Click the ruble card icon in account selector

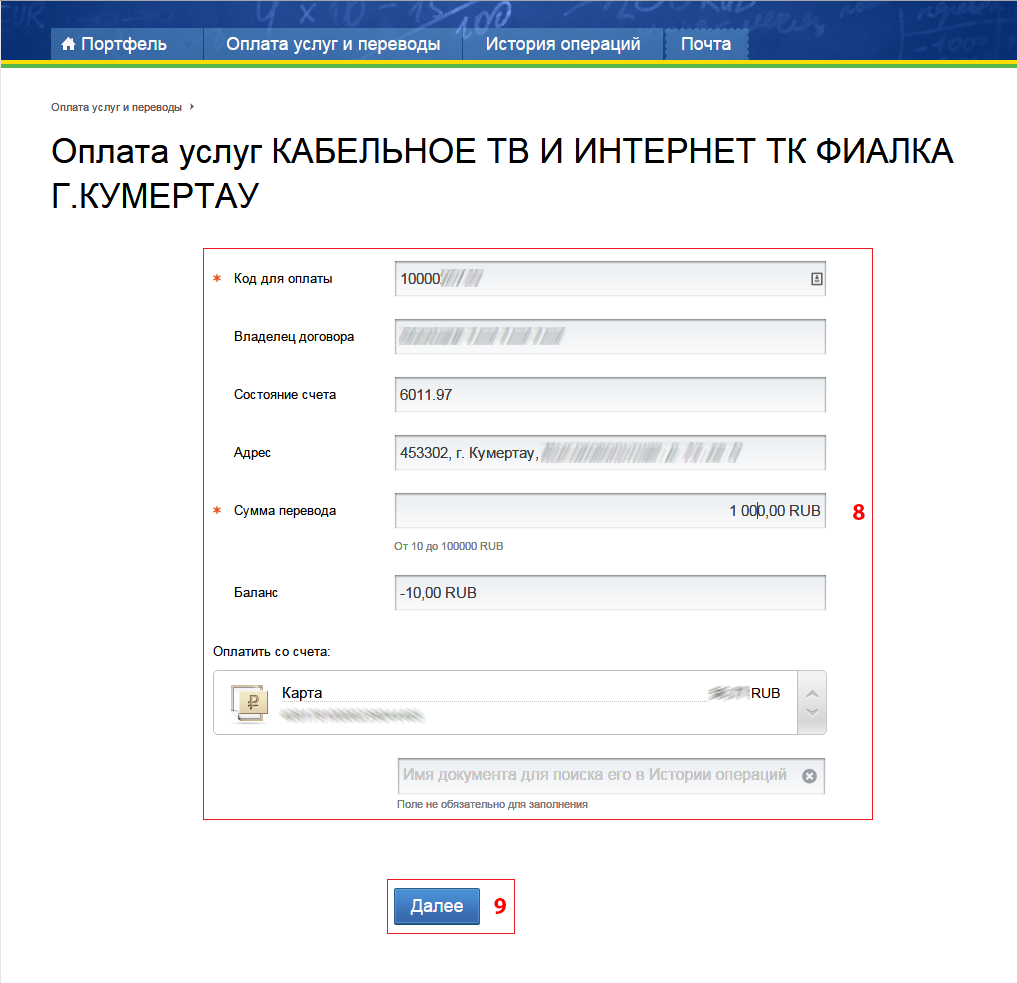point(250,703)
